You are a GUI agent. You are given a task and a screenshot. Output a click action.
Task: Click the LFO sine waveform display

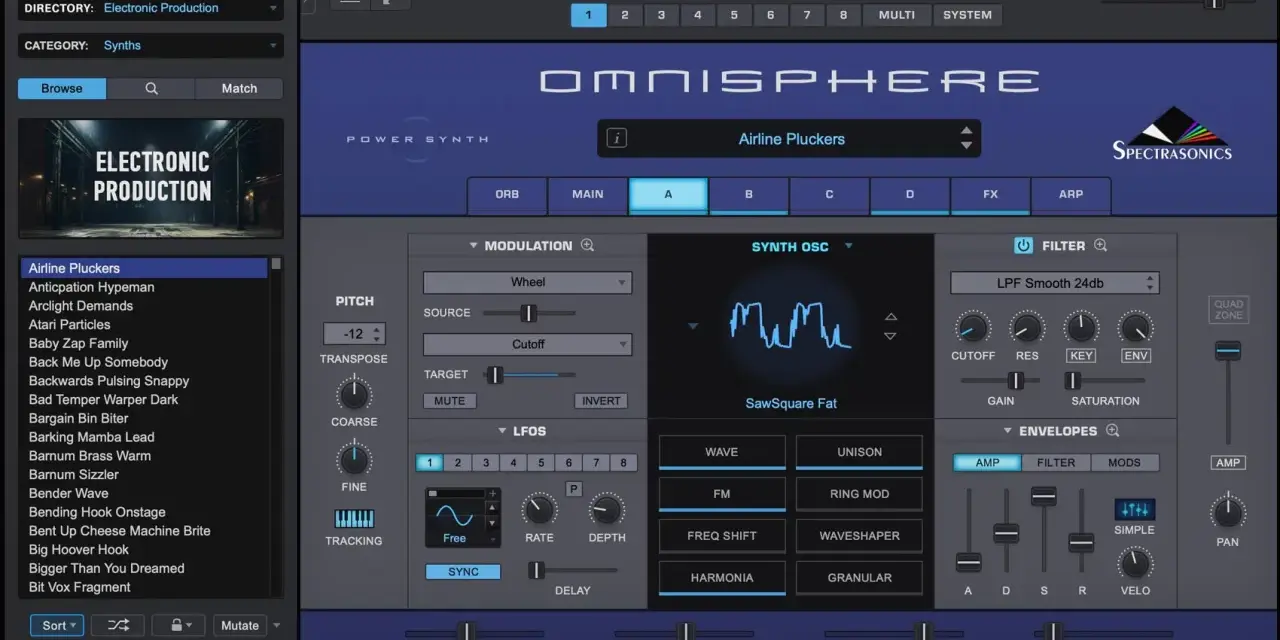(454, 518)
